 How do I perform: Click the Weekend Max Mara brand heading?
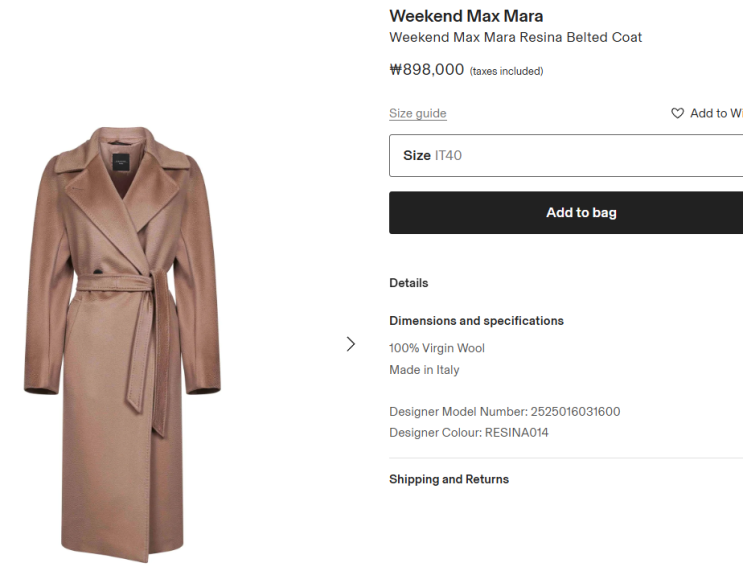click(466, 16)
